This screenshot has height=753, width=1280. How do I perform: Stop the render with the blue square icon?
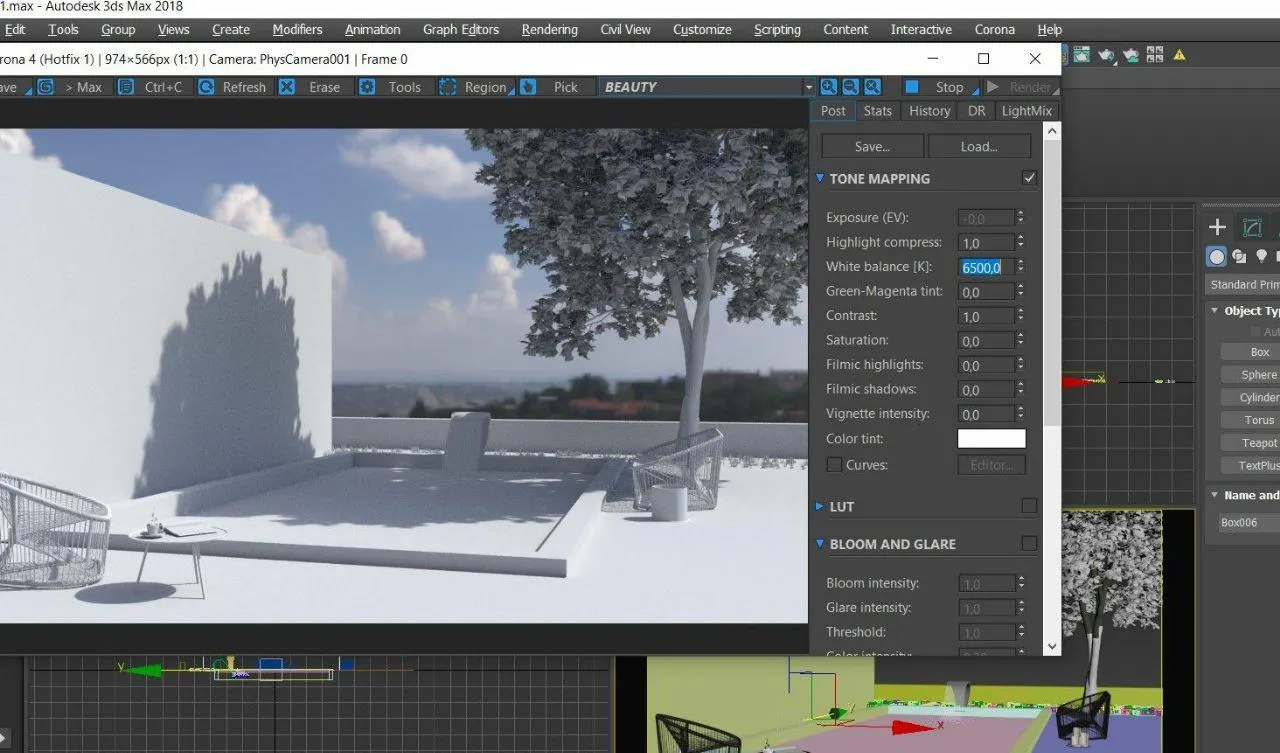pyautogui.click(x=912, y=87)
